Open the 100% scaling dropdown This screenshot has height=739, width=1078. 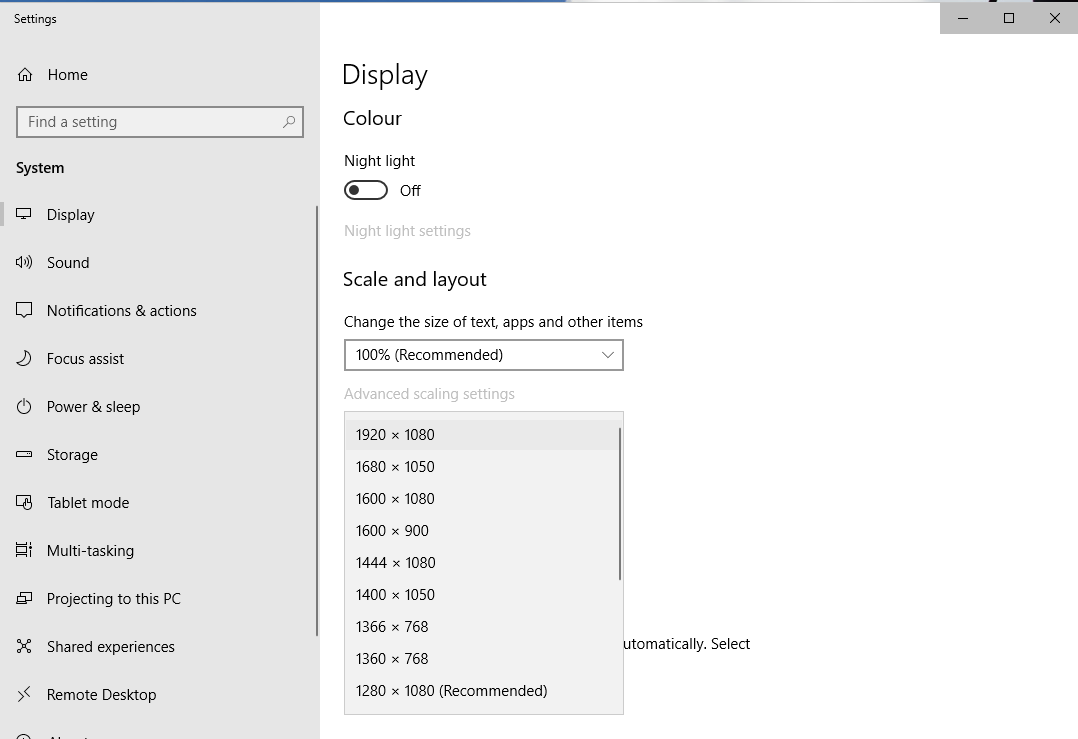(x=483, y=355)
